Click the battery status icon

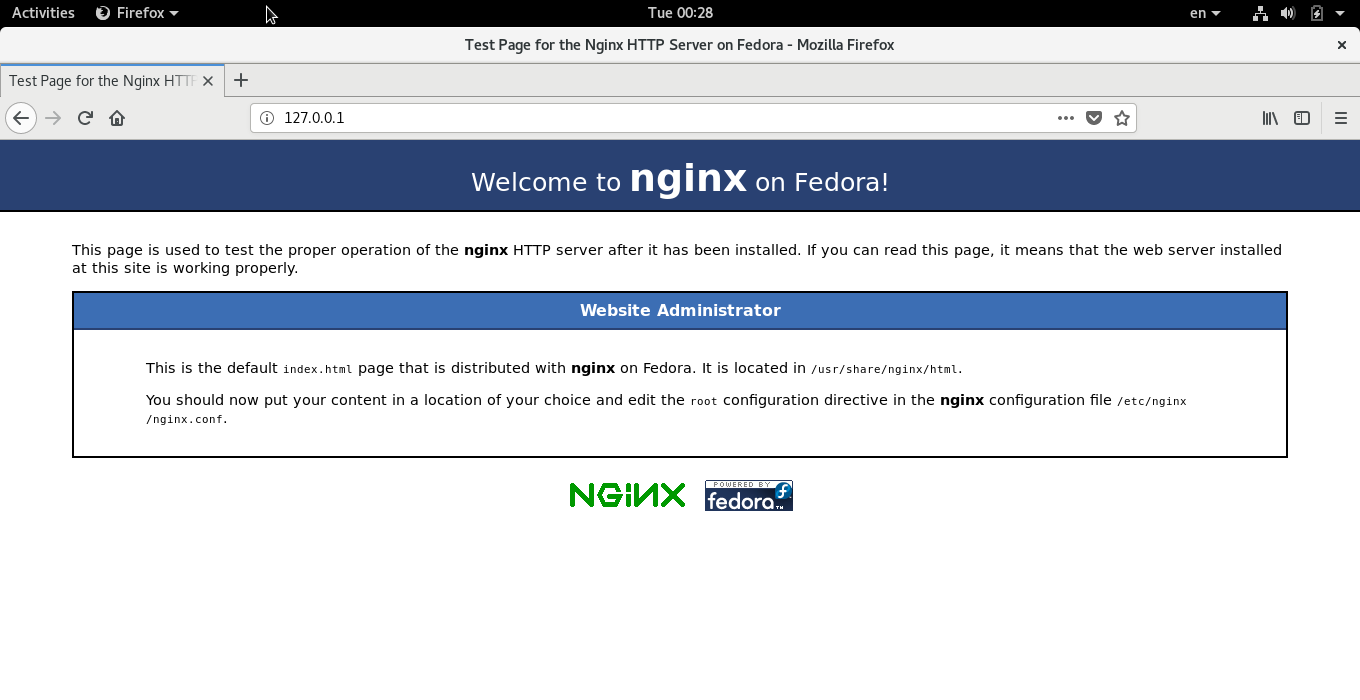point(1317,13)
